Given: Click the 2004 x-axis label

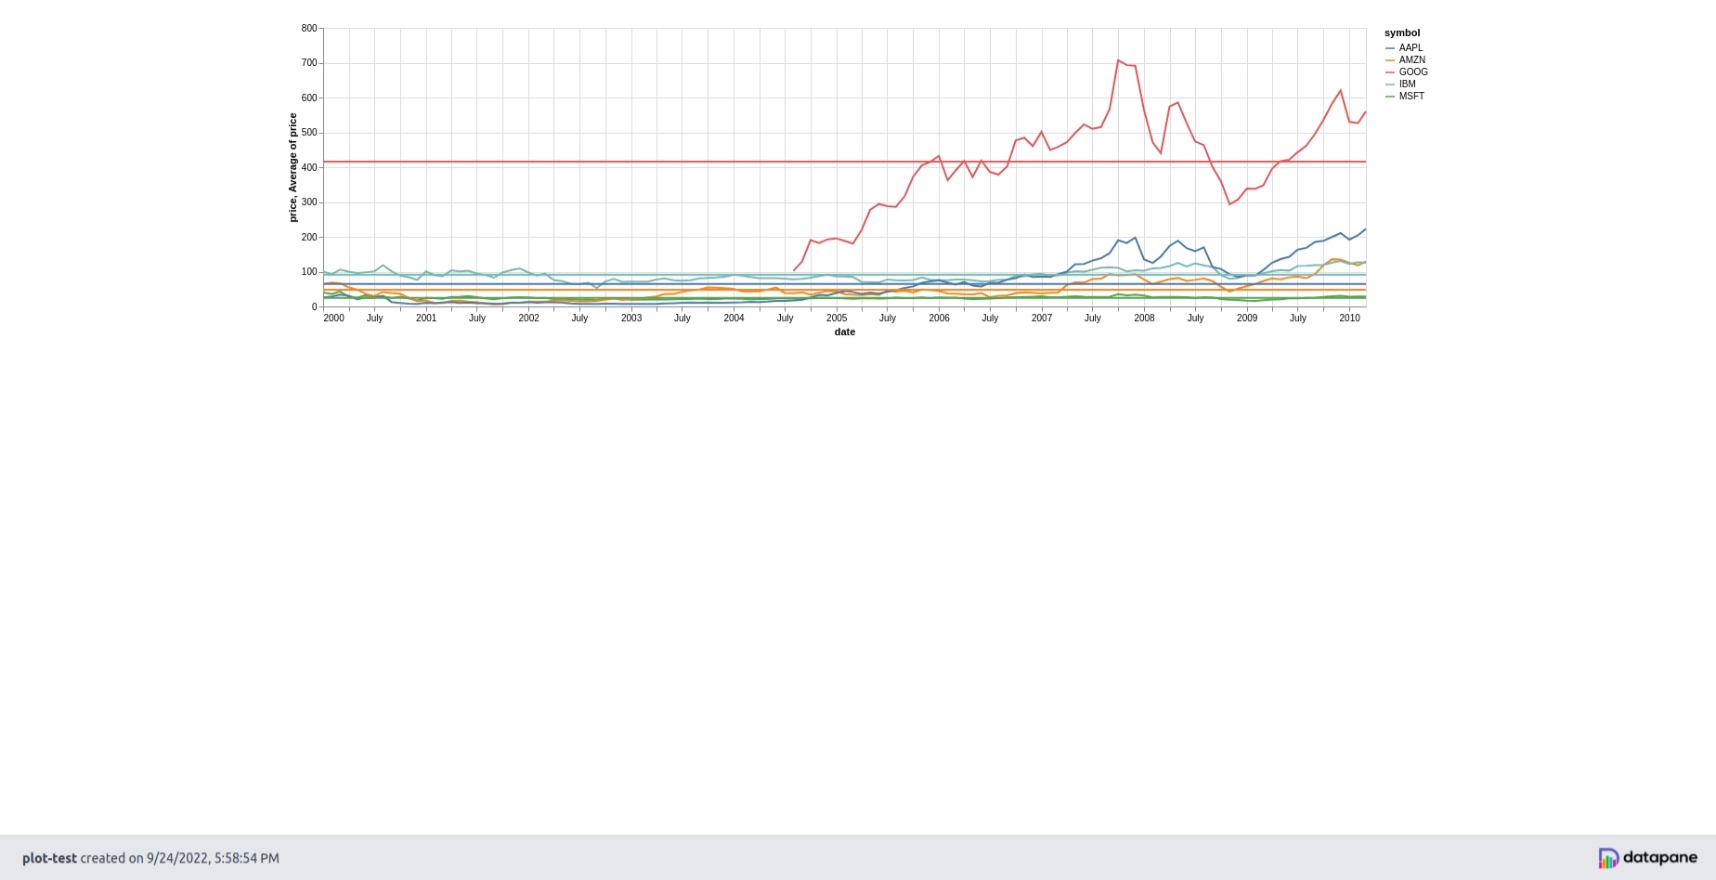Looking at the screenshot, I should 734,318.
